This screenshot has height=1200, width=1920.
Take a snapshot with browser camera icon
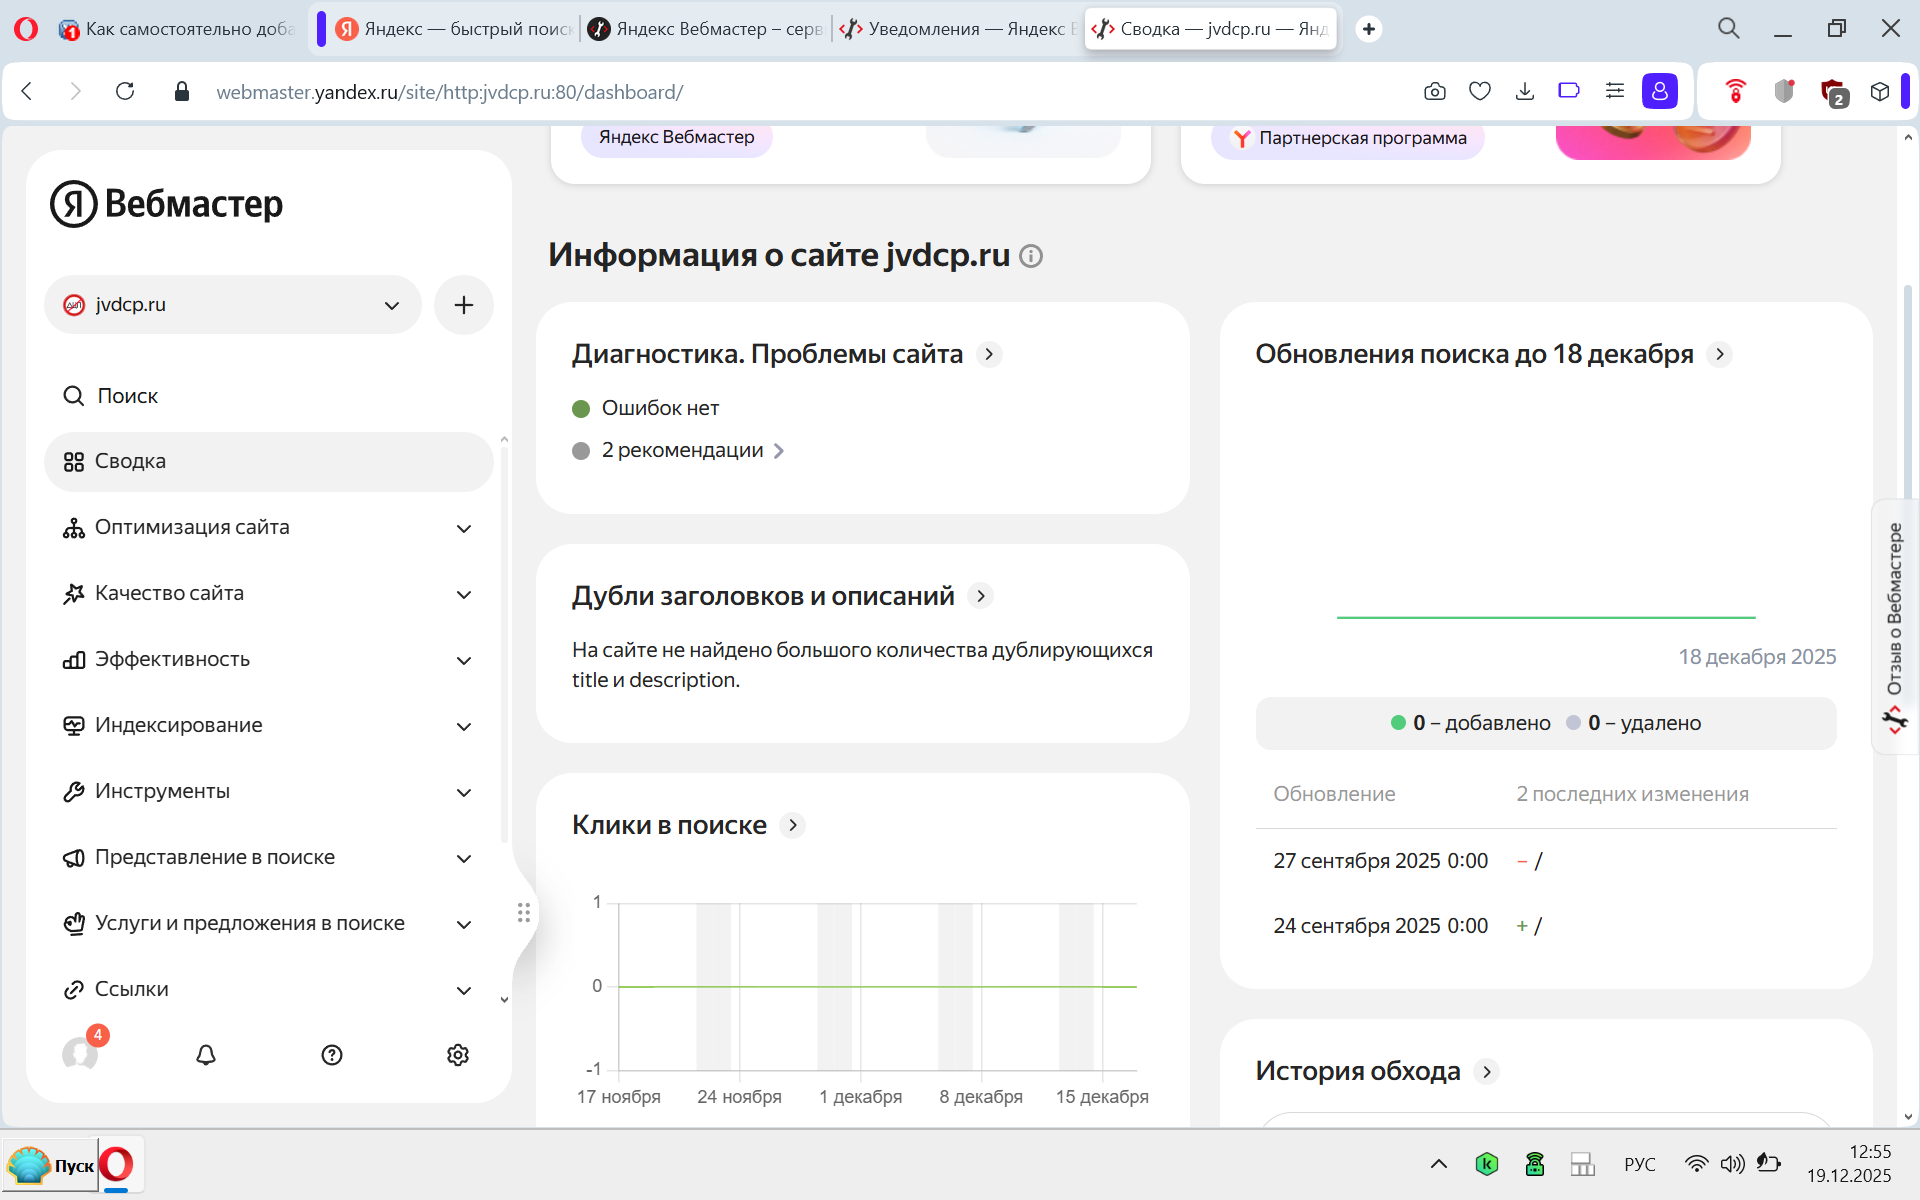click(1435, 92)
